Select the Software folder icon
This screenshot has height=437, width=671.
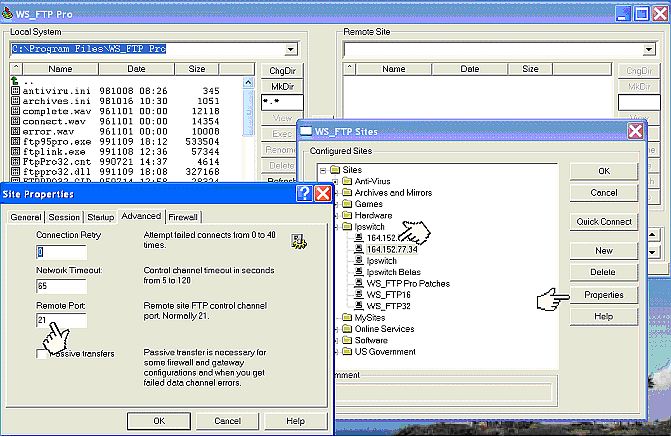[347, 340]
